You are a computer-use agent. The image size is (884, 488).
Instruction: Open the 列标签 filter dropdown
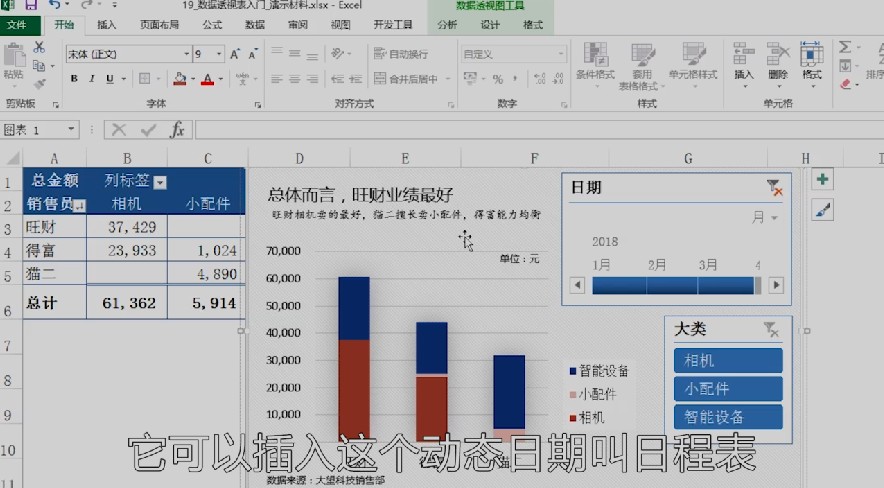(x=160, y=183)
